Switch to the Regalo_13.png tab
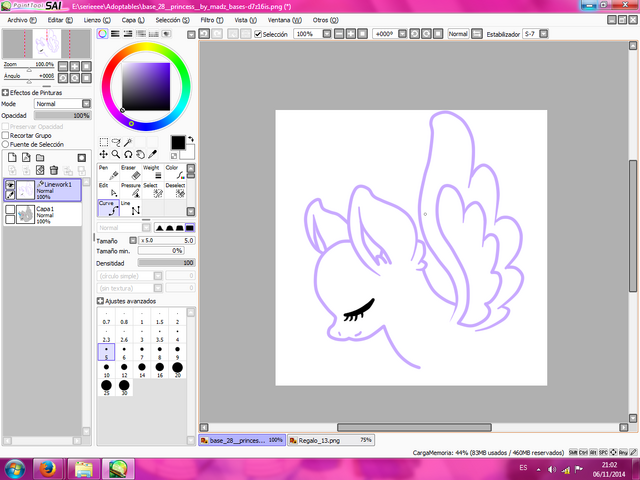 331,440
